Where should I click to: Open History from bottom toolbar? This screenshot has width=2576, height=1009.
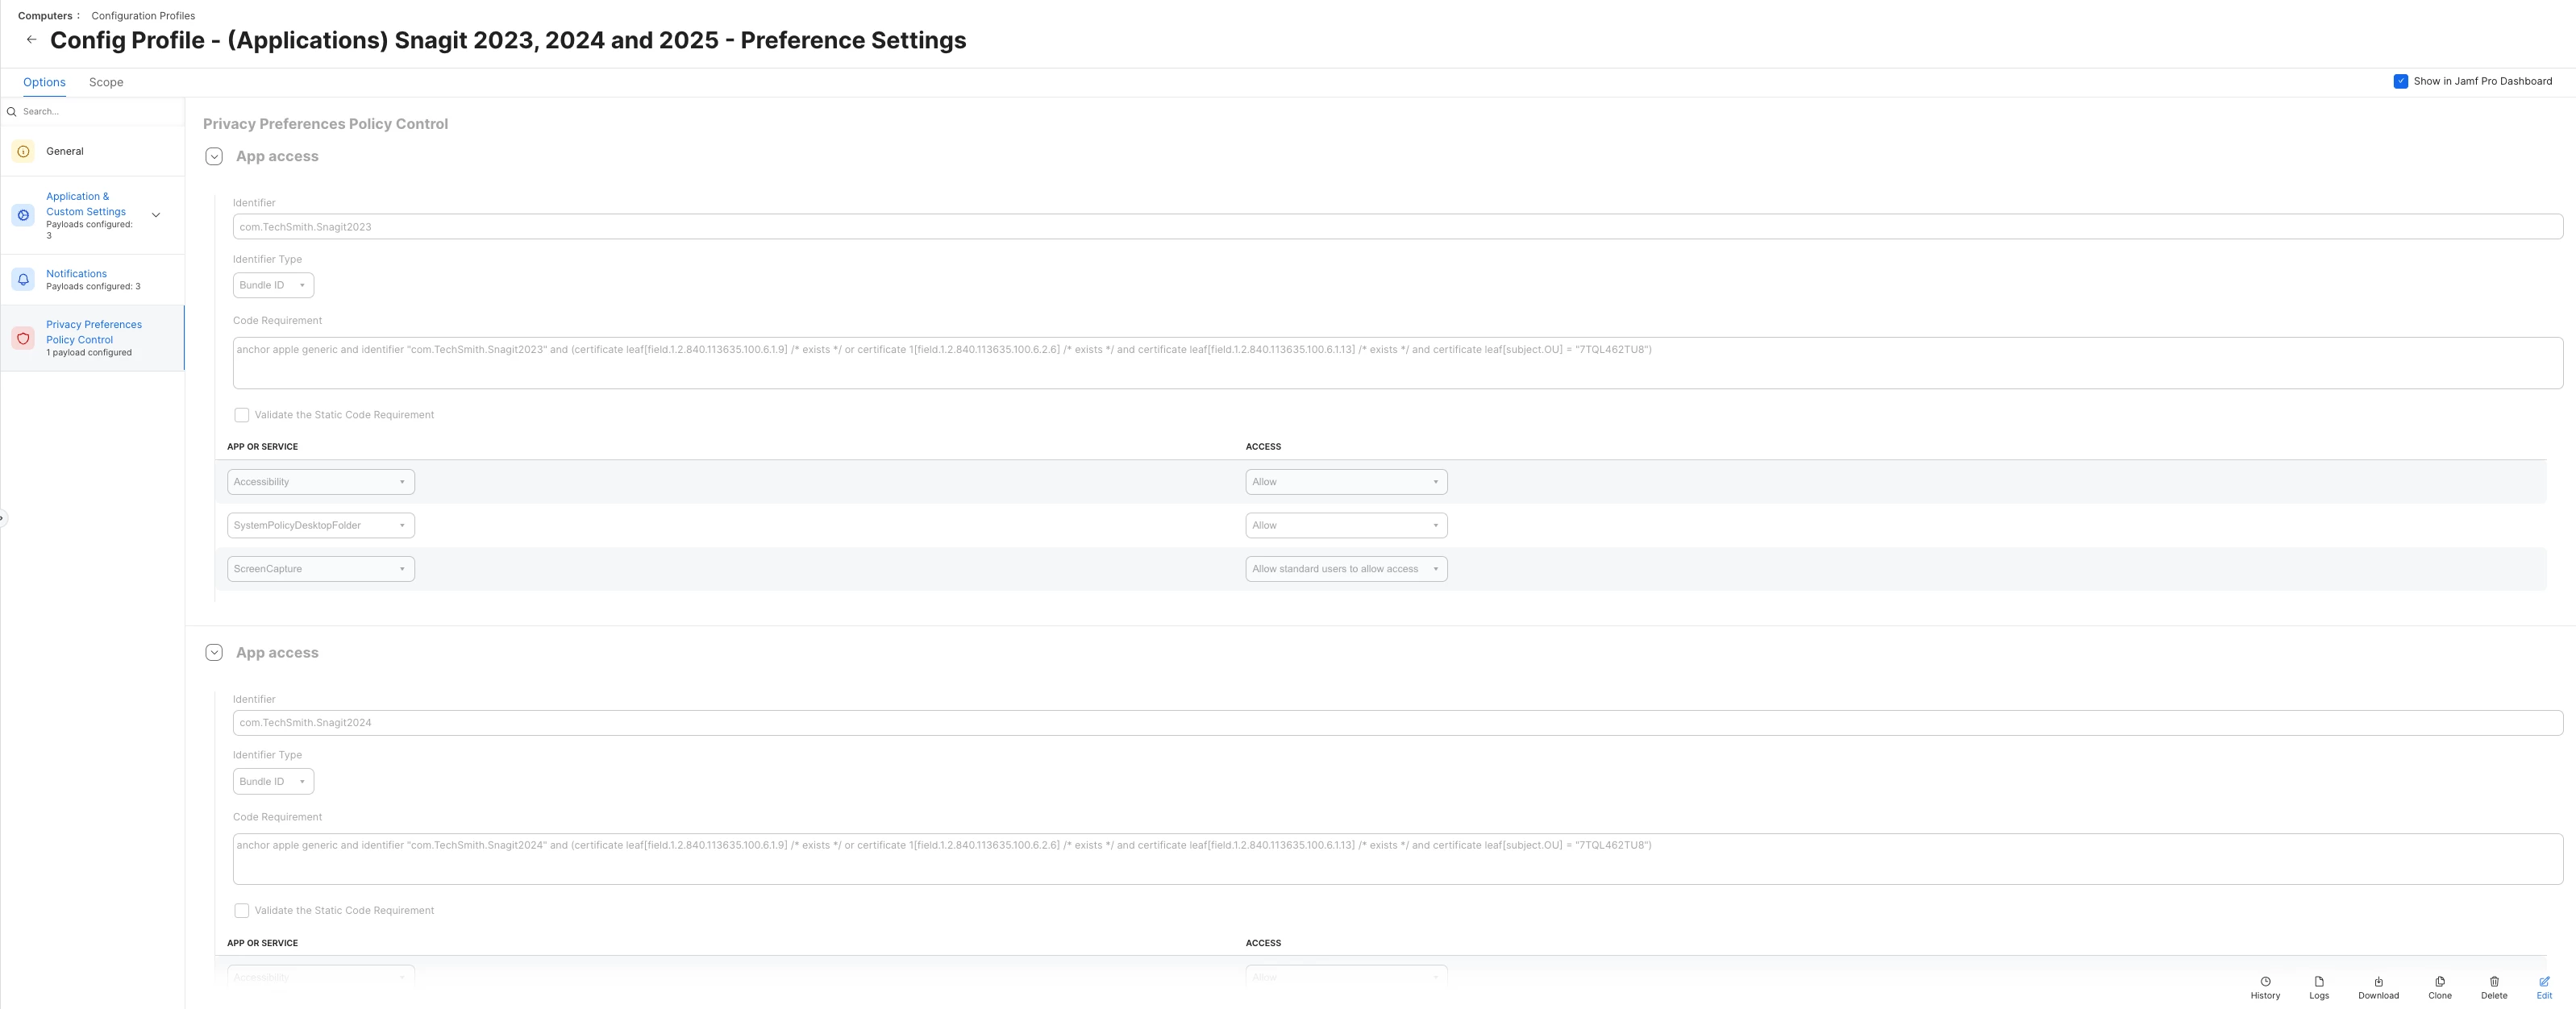2265,988
